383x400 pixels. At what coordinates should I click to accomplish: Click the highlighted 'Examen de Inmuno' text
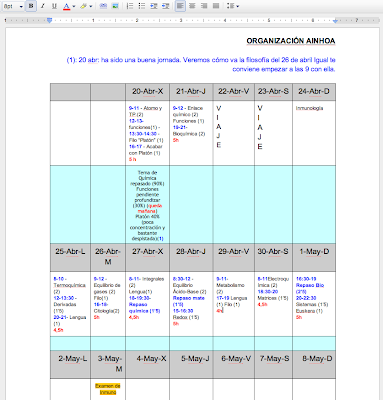click(108, 389)
